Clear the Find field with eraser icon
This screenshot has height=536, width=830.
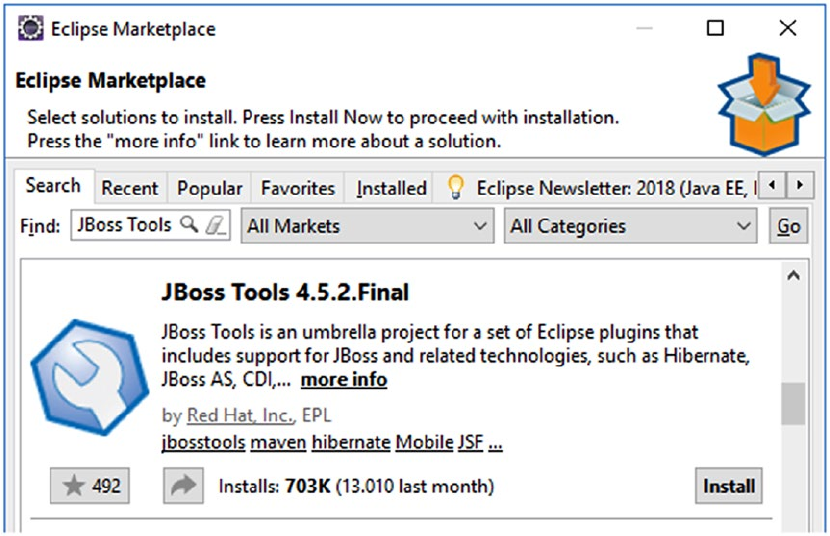coord(215,225)
